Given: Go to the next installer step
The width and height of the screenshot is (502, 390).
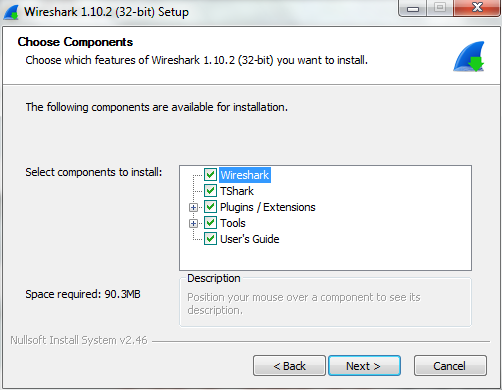Looking at the screenshot, I should (364, 366).
